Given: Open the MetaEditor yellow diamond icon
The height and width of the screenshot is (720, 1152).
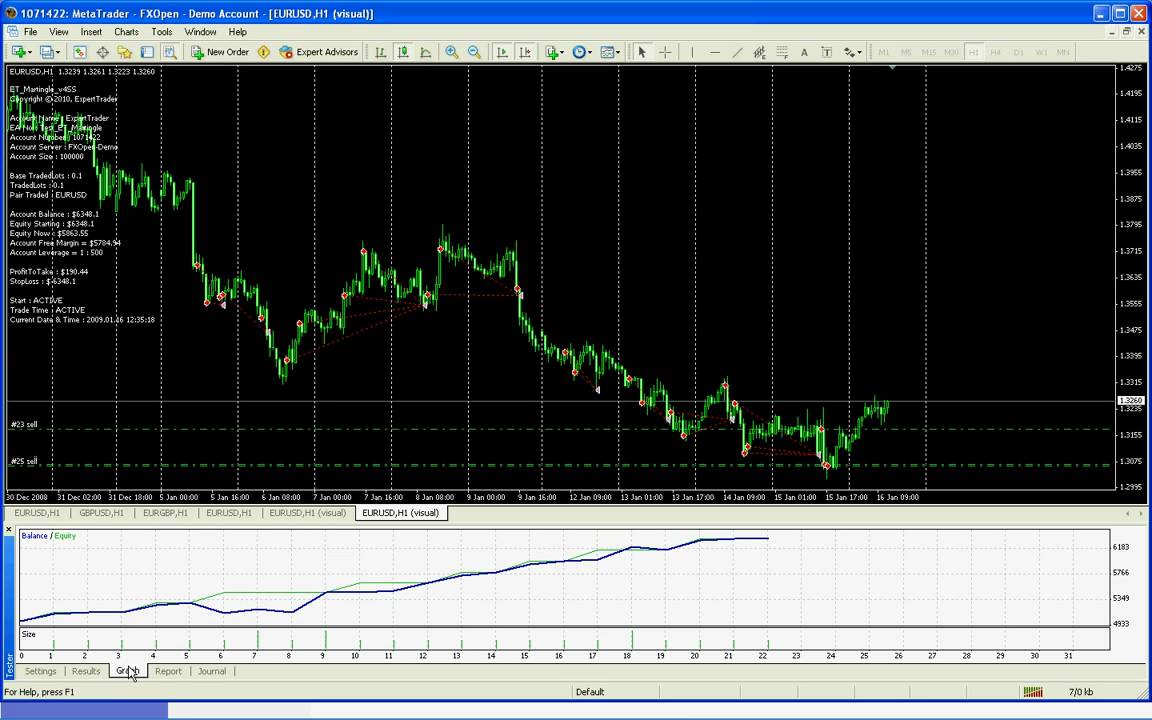Looking at the screenshot, I should click(264, 52).
